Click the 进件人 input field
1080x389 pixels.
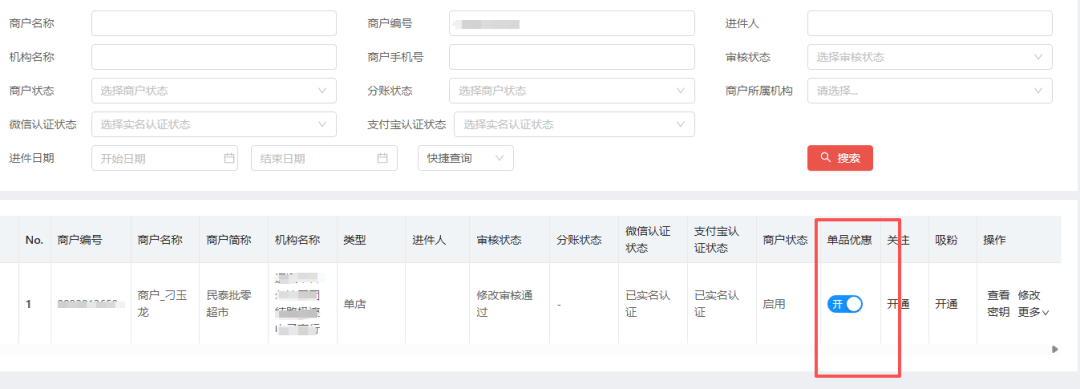click(930, 23)
